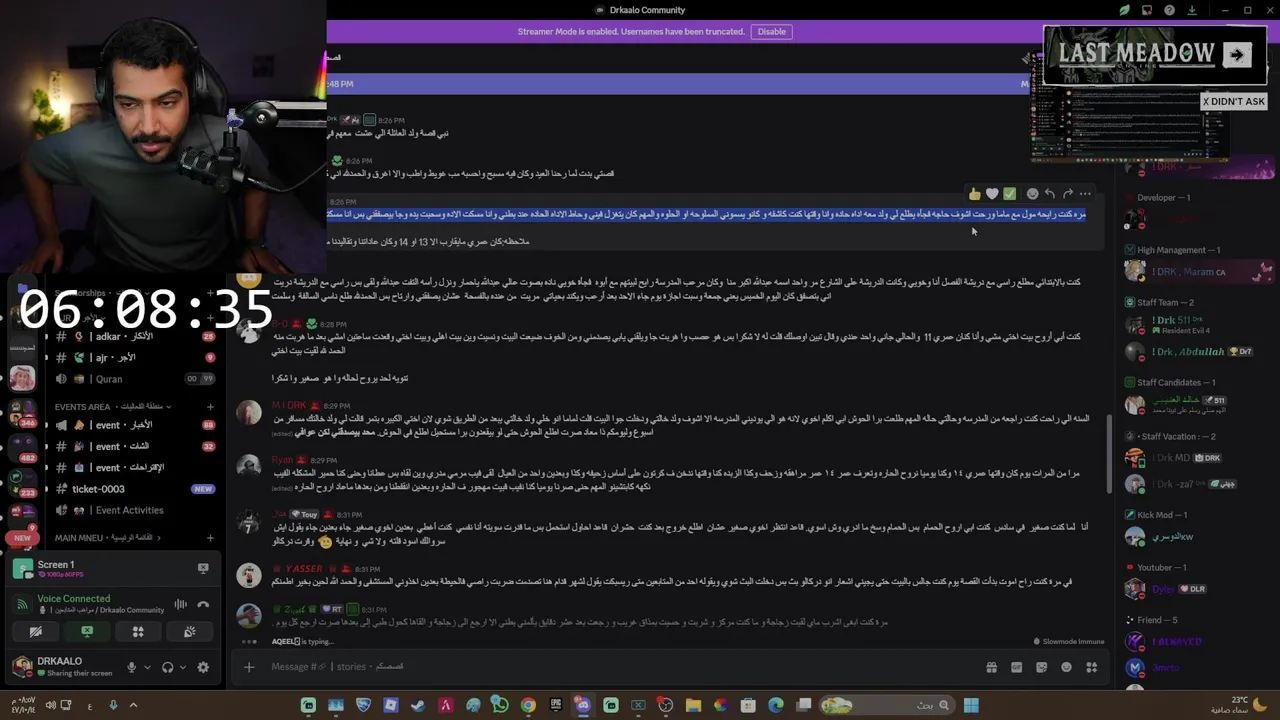Open Steam from taskbar
Viewport: 1280px width, 720px height.
coord(417,705)
